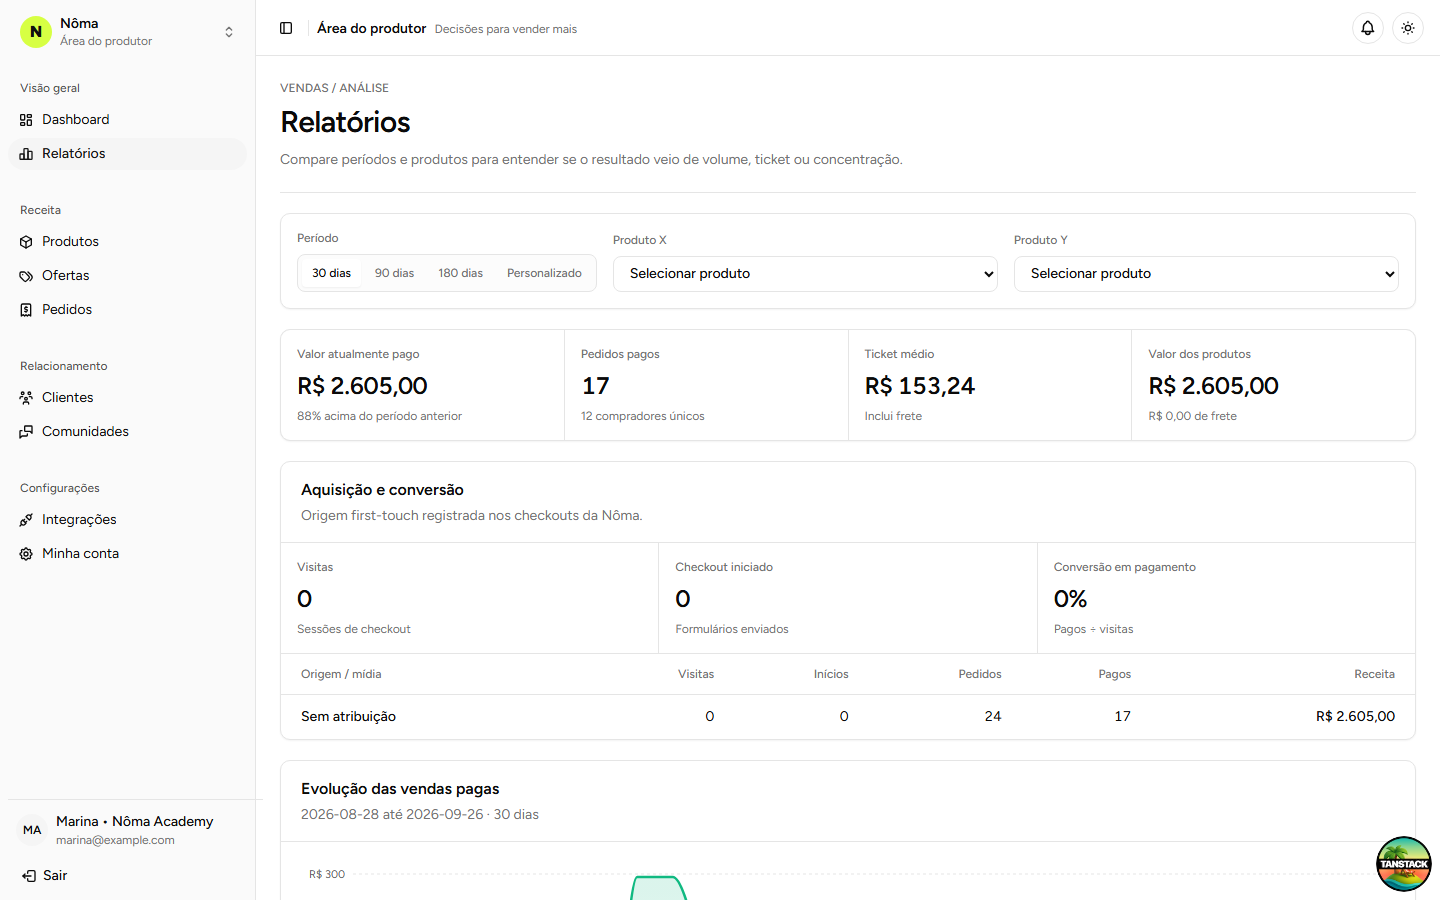Click the Receita column header

tap(1374, 674)
